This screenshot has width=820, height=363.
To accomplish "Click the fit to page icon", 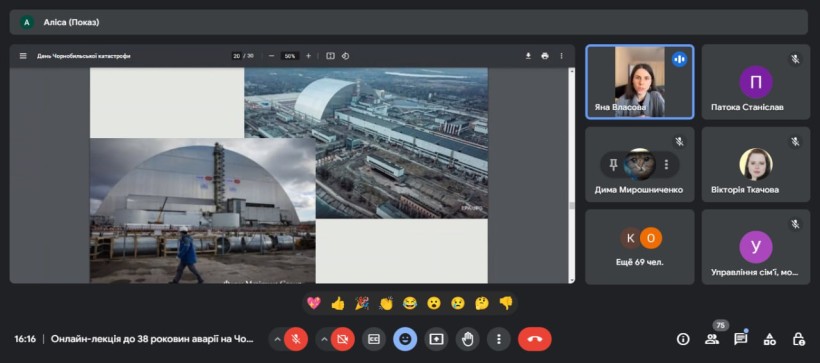I will pos(331,56).
